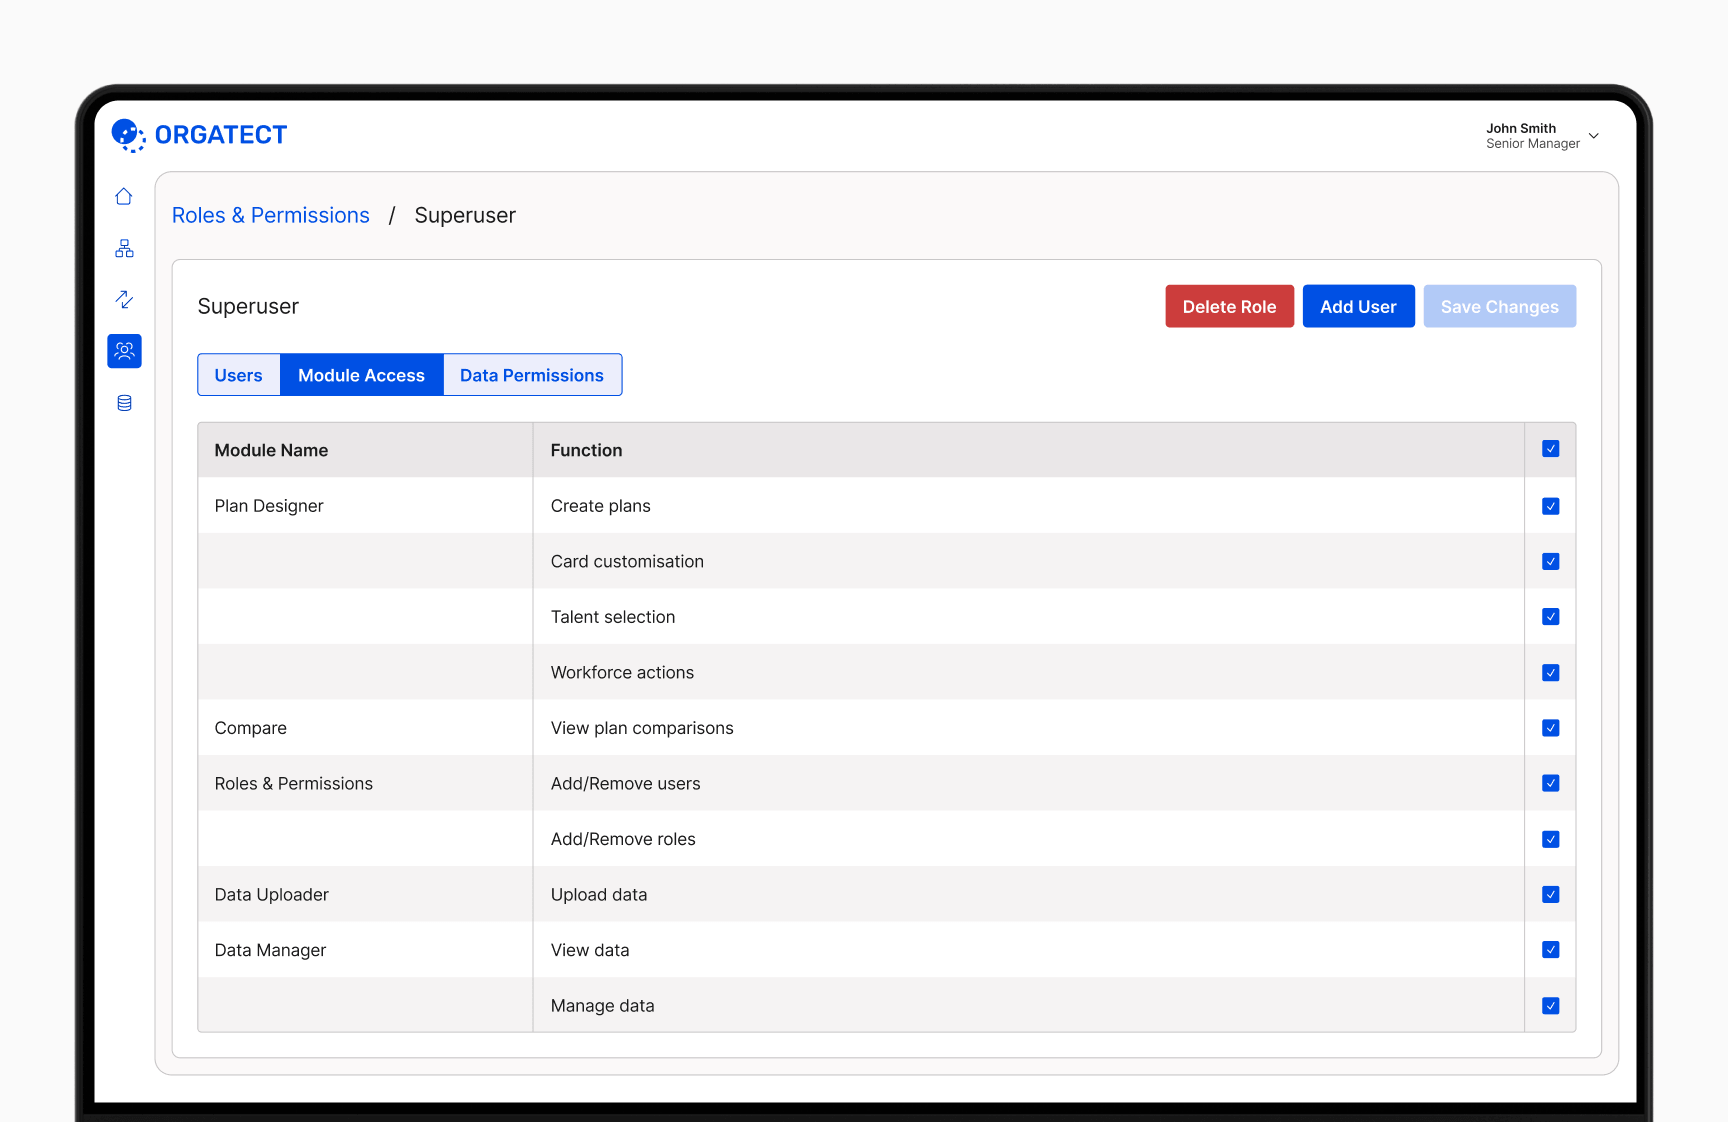Select the Plan Designer module cell
This screenshot has width=1728, height=1122.
[366, 505]
